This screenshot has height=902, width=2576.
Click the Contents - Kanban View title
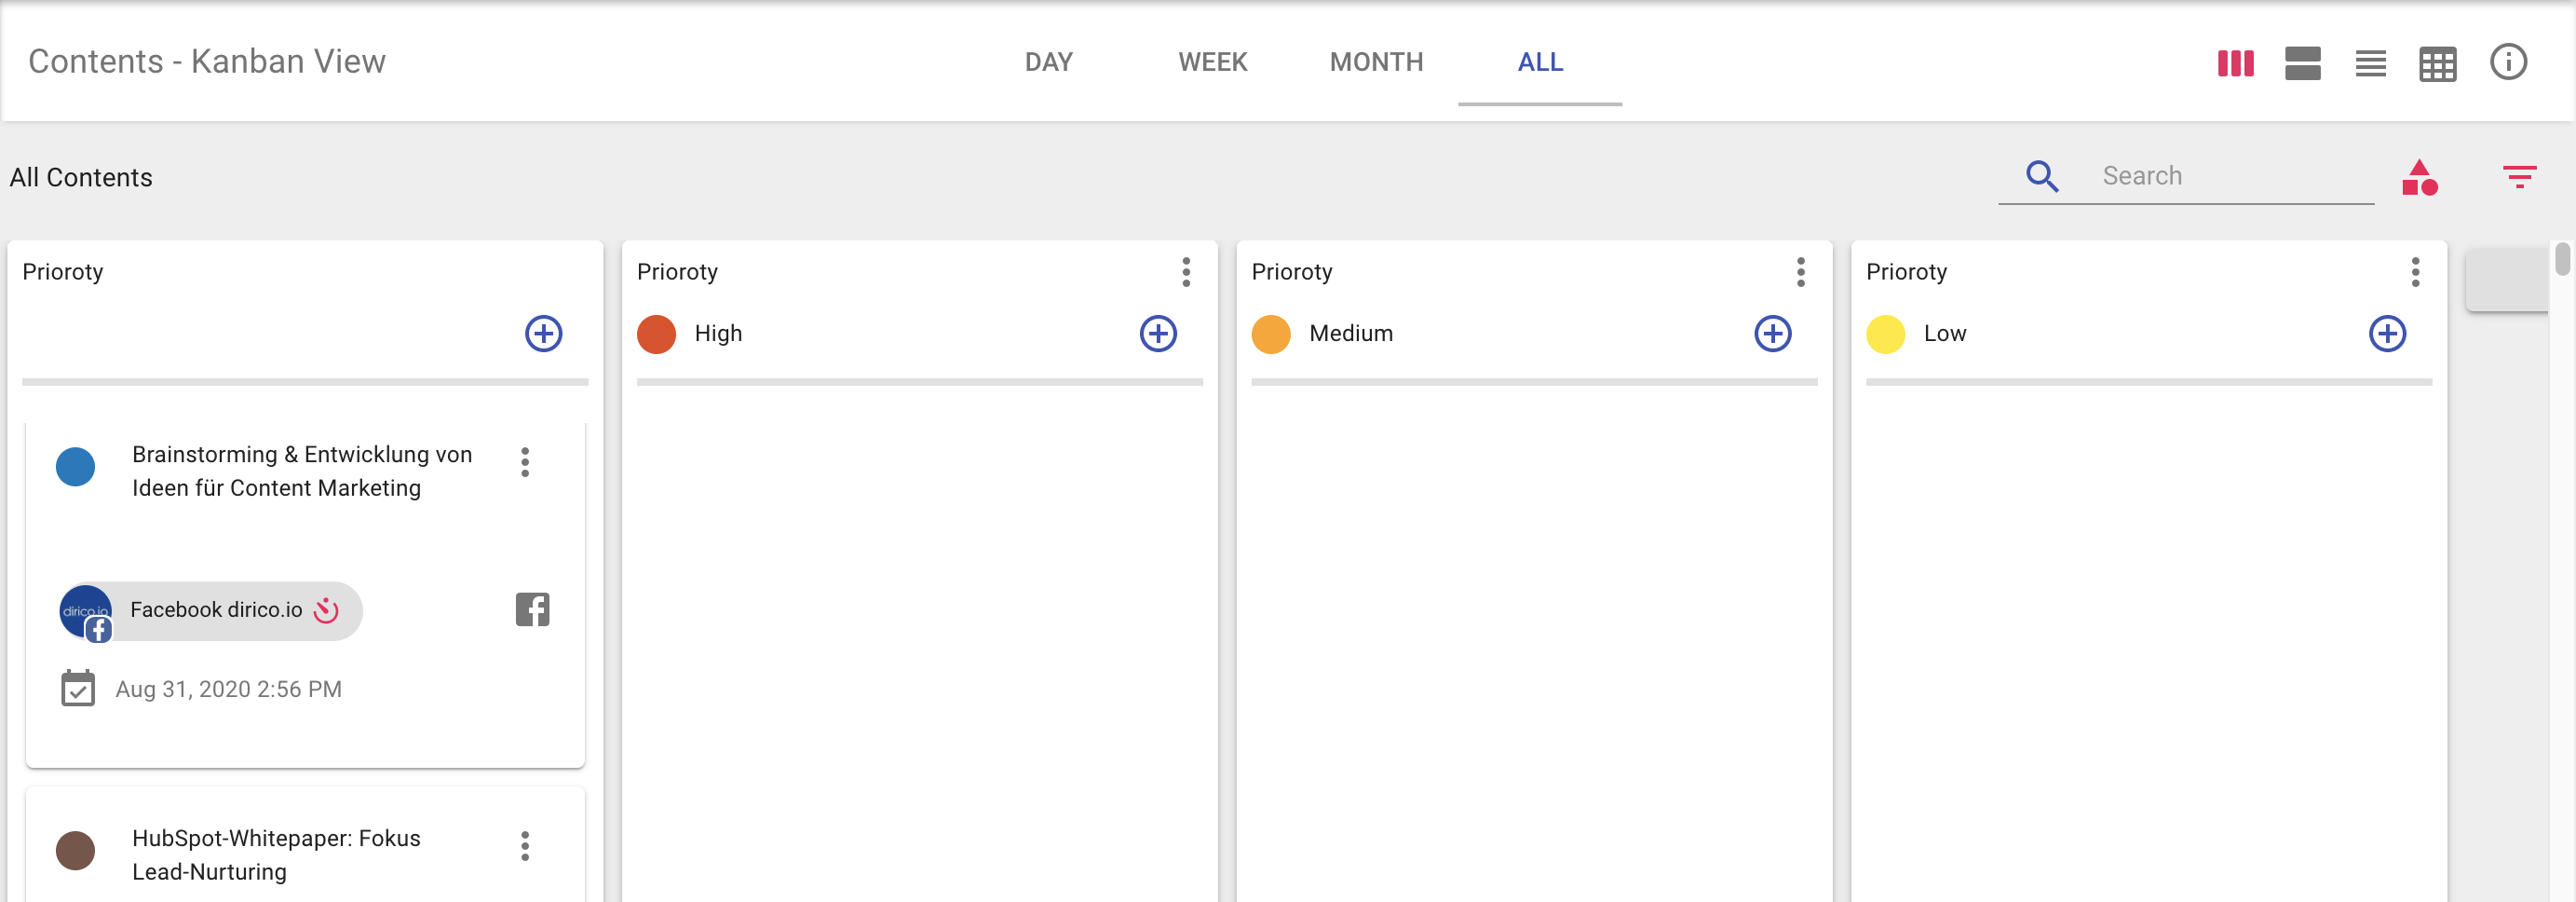point(207,62)
